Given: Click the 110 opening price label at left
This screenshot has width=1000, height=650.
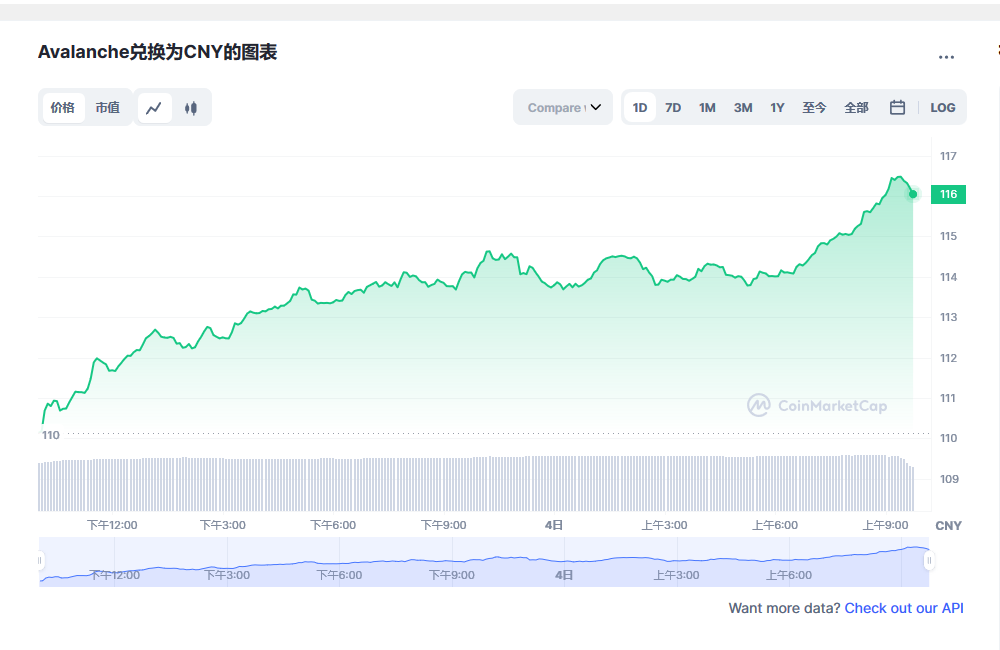Looking at the screenshot, I should 50,435.
